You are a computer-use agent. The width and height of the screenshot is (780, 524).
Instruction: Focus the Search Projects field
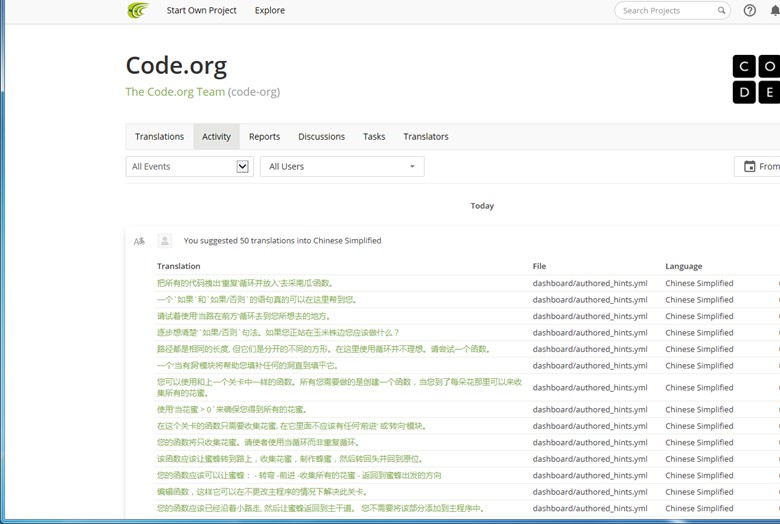[672, 10]
